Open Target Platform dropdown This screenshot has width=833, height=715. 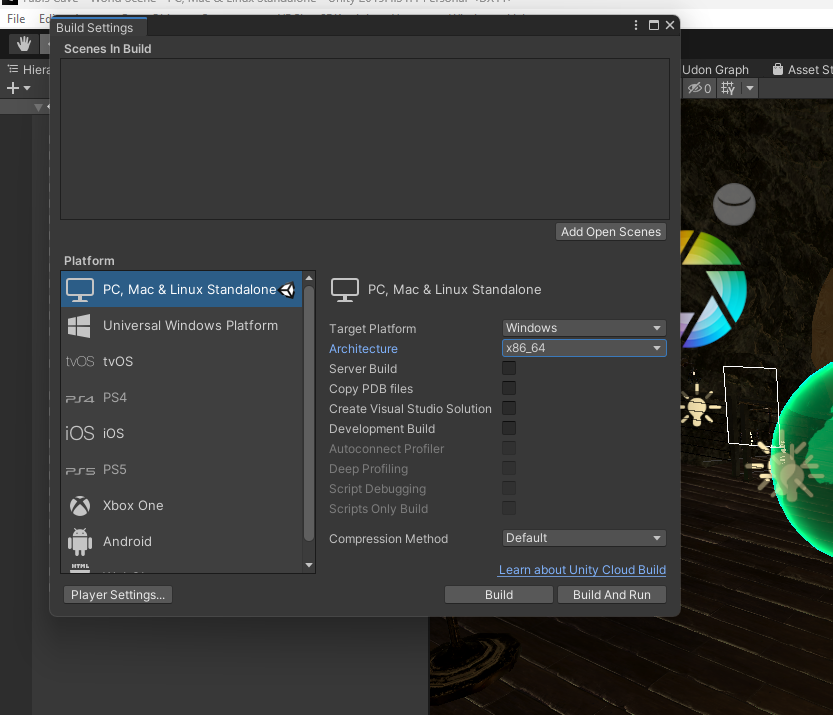[x=584, y=328]
